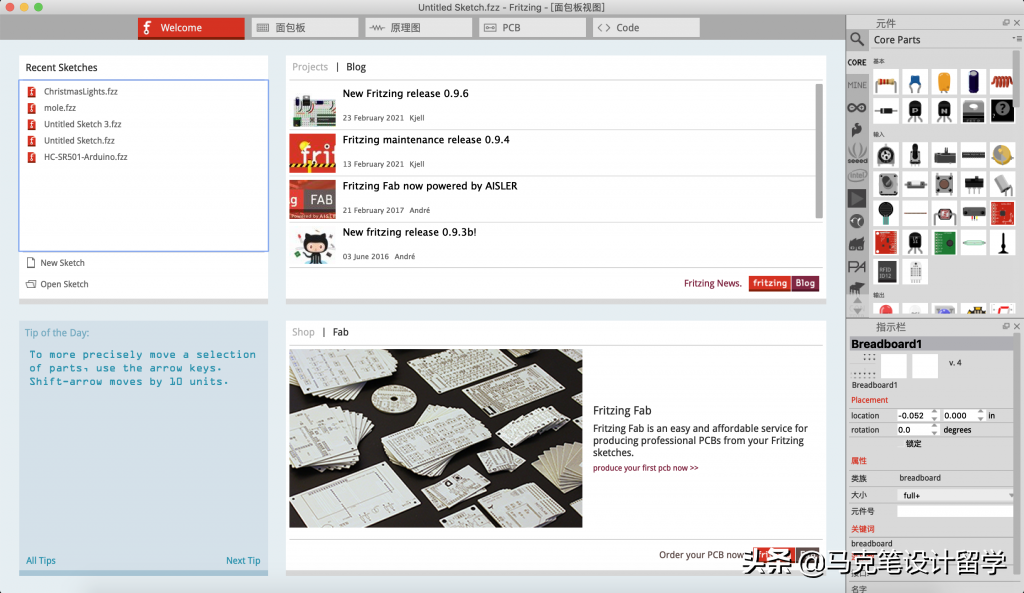Open Untitled Sketch 3.fzz

[x=82, y=124]
